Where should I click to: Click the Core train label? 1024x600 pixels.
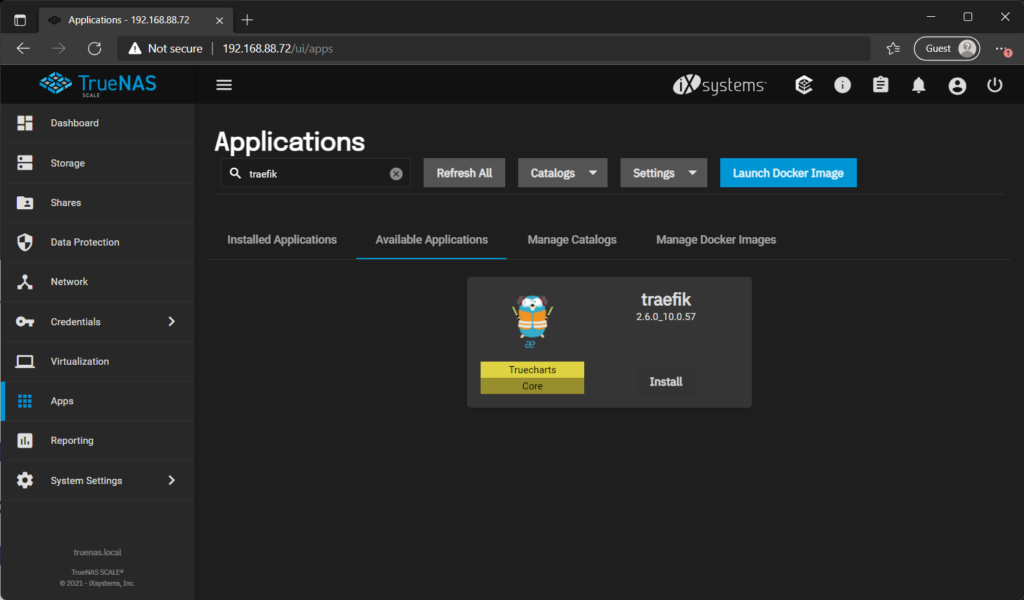click(x=532, y=386)
